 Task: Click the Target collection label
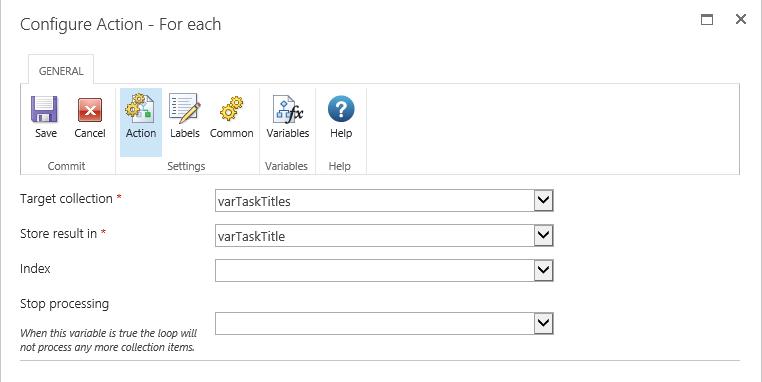66,199
